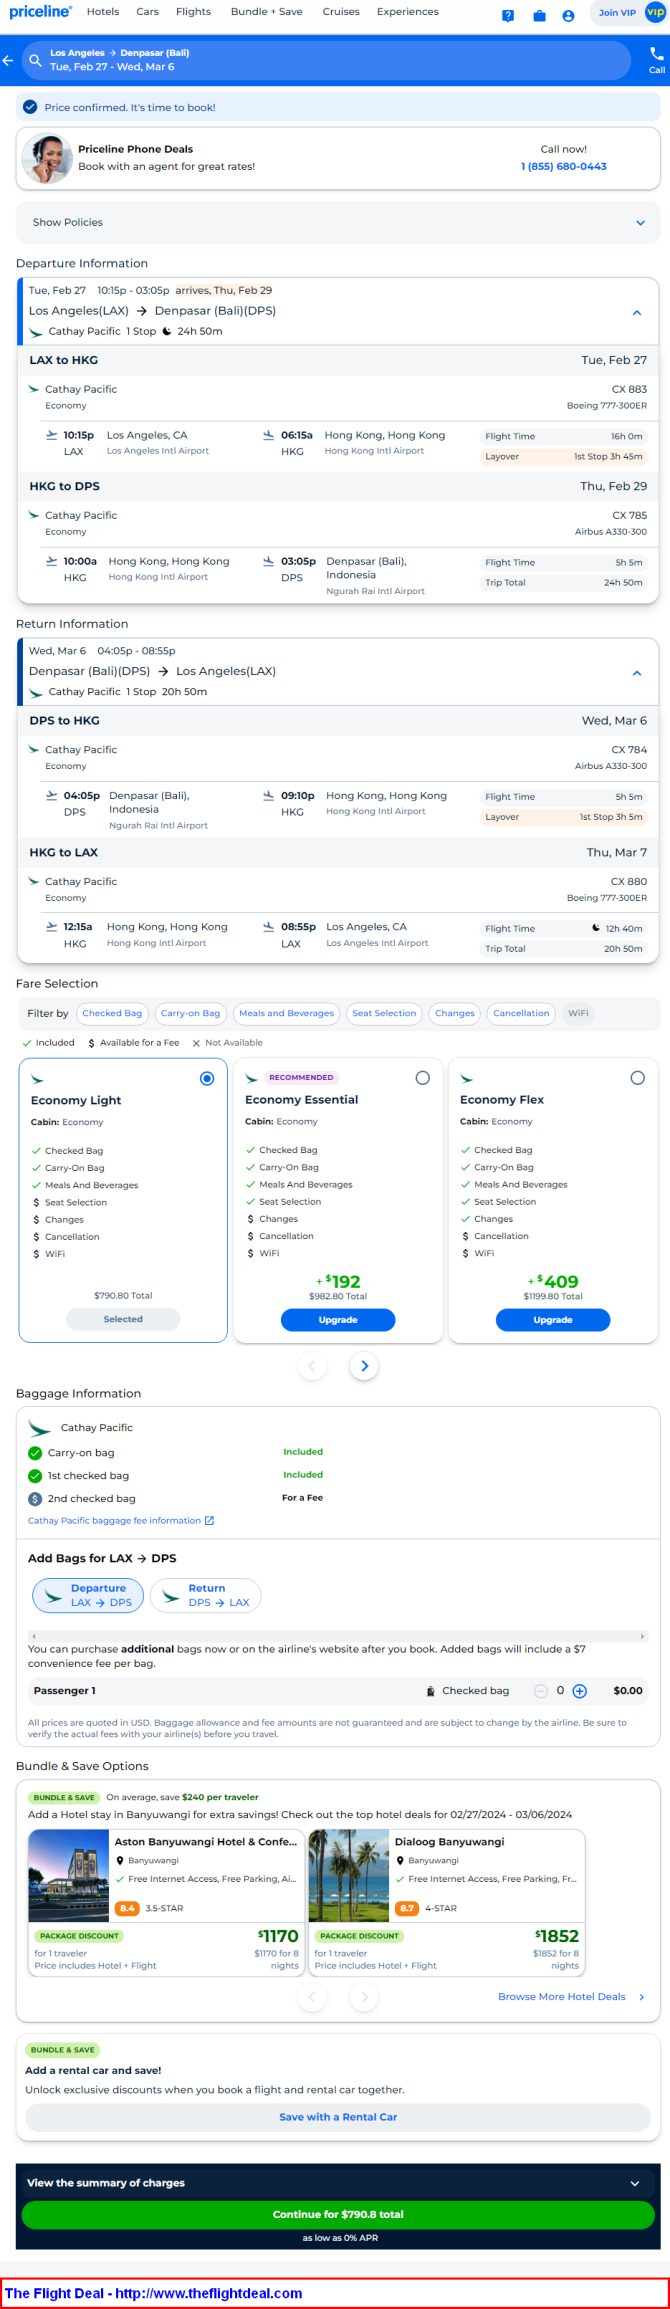Open Aston Banyuwangi Hotel deal card
670x2309 pixels.
[x=166, y=1902]
